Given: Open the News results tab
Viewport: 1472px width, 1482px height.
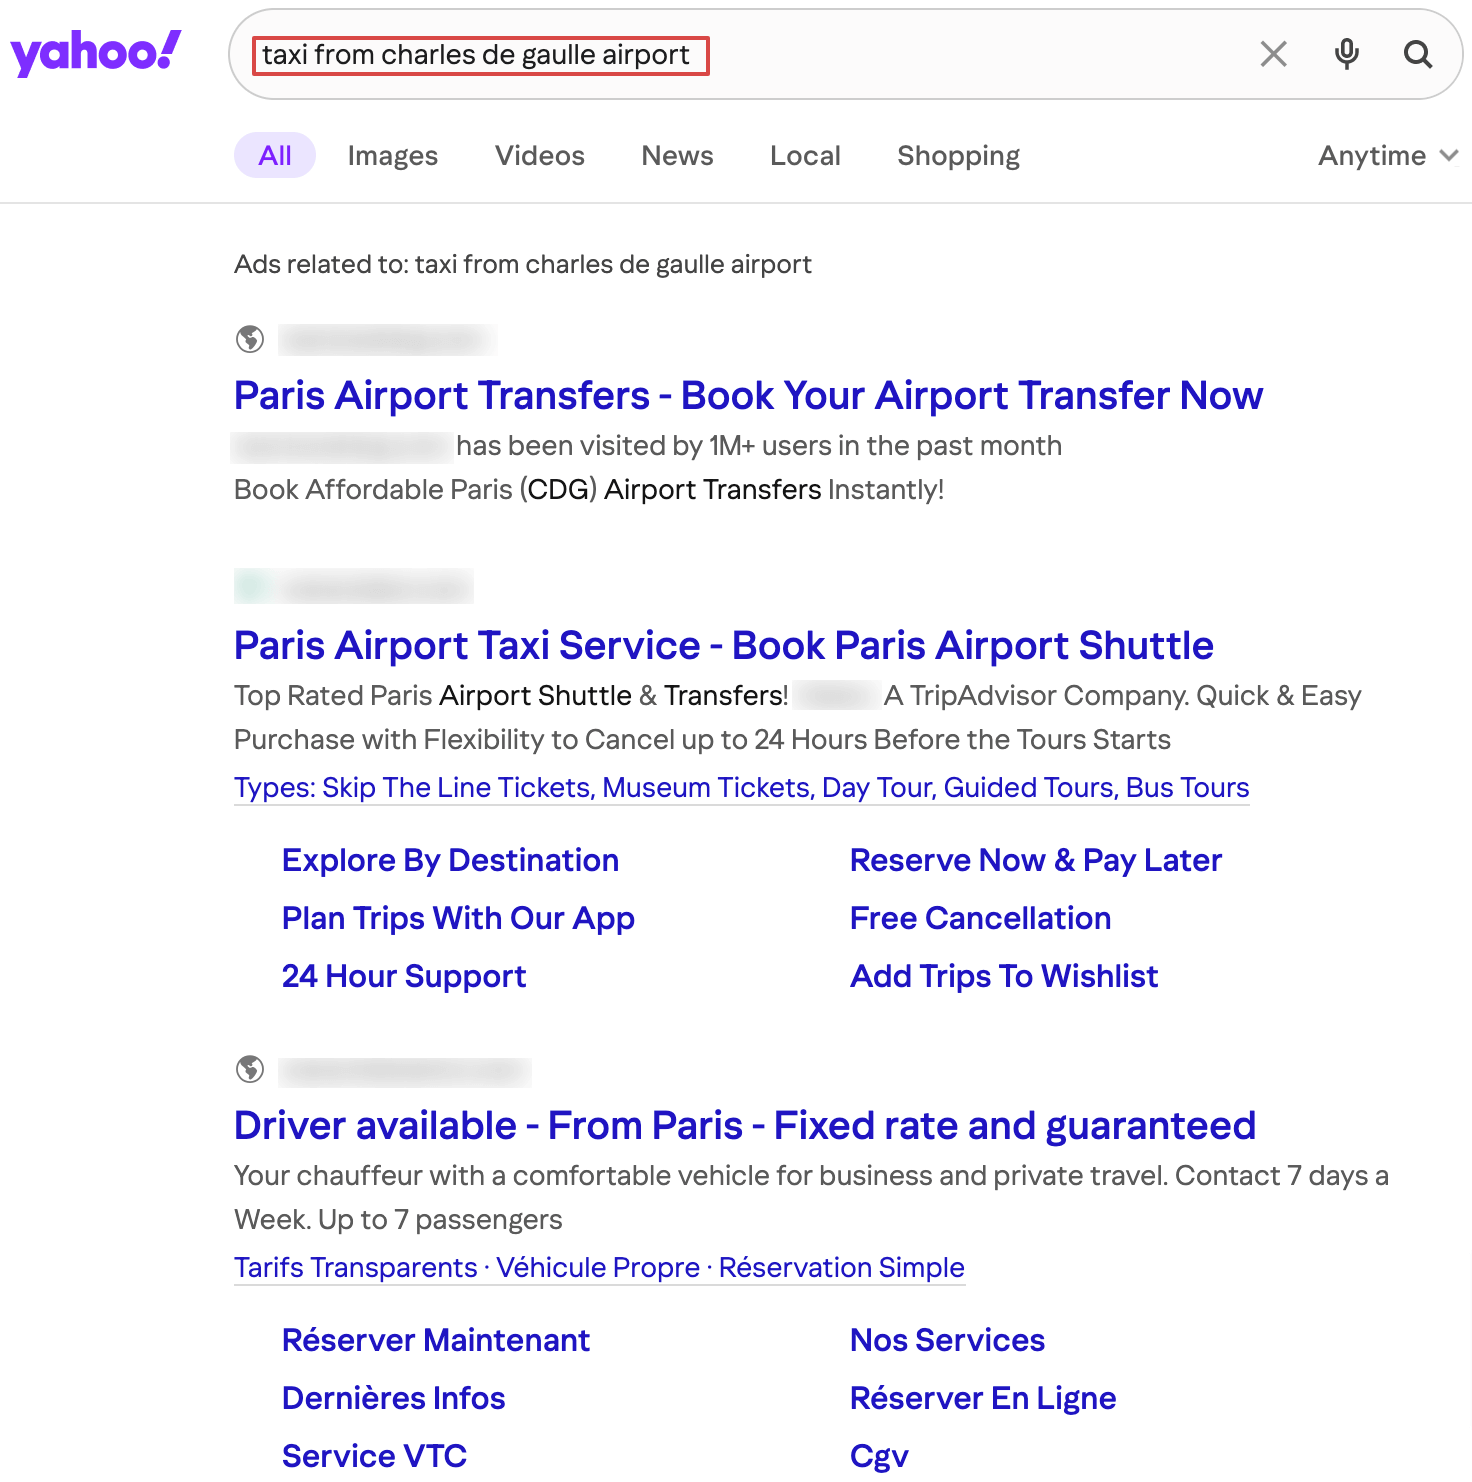Looking at the screenshot, I should point(678,156).
